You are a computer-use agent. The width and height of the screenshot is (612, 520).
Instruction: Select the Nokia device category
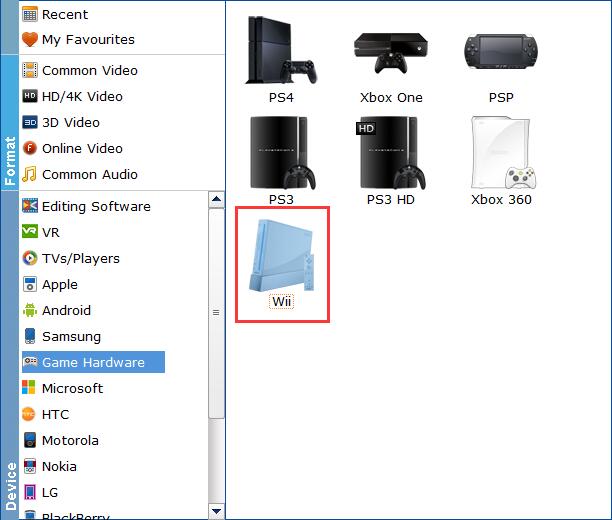(59, 467)
